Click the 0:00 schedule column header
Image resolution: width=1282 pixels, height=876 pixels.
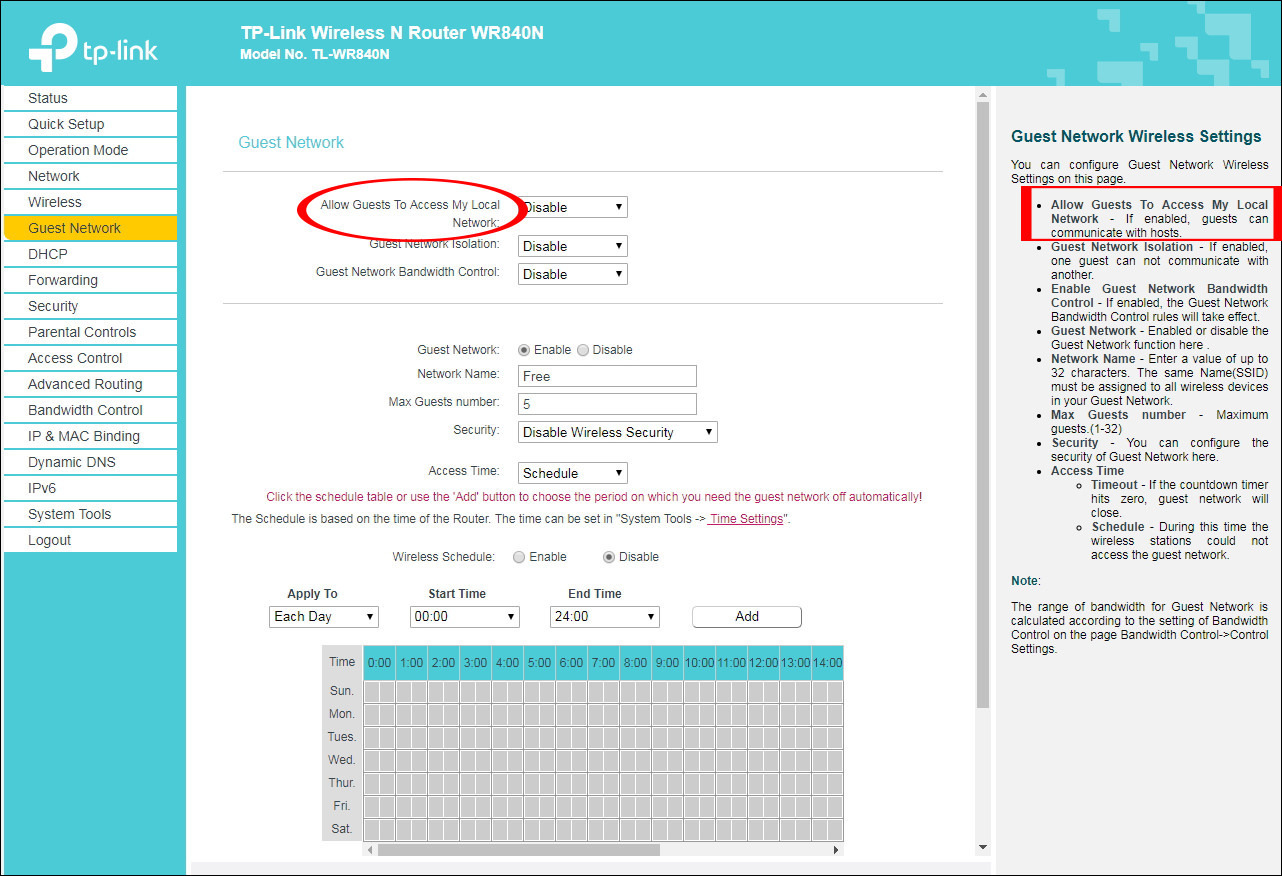(380, 662)
